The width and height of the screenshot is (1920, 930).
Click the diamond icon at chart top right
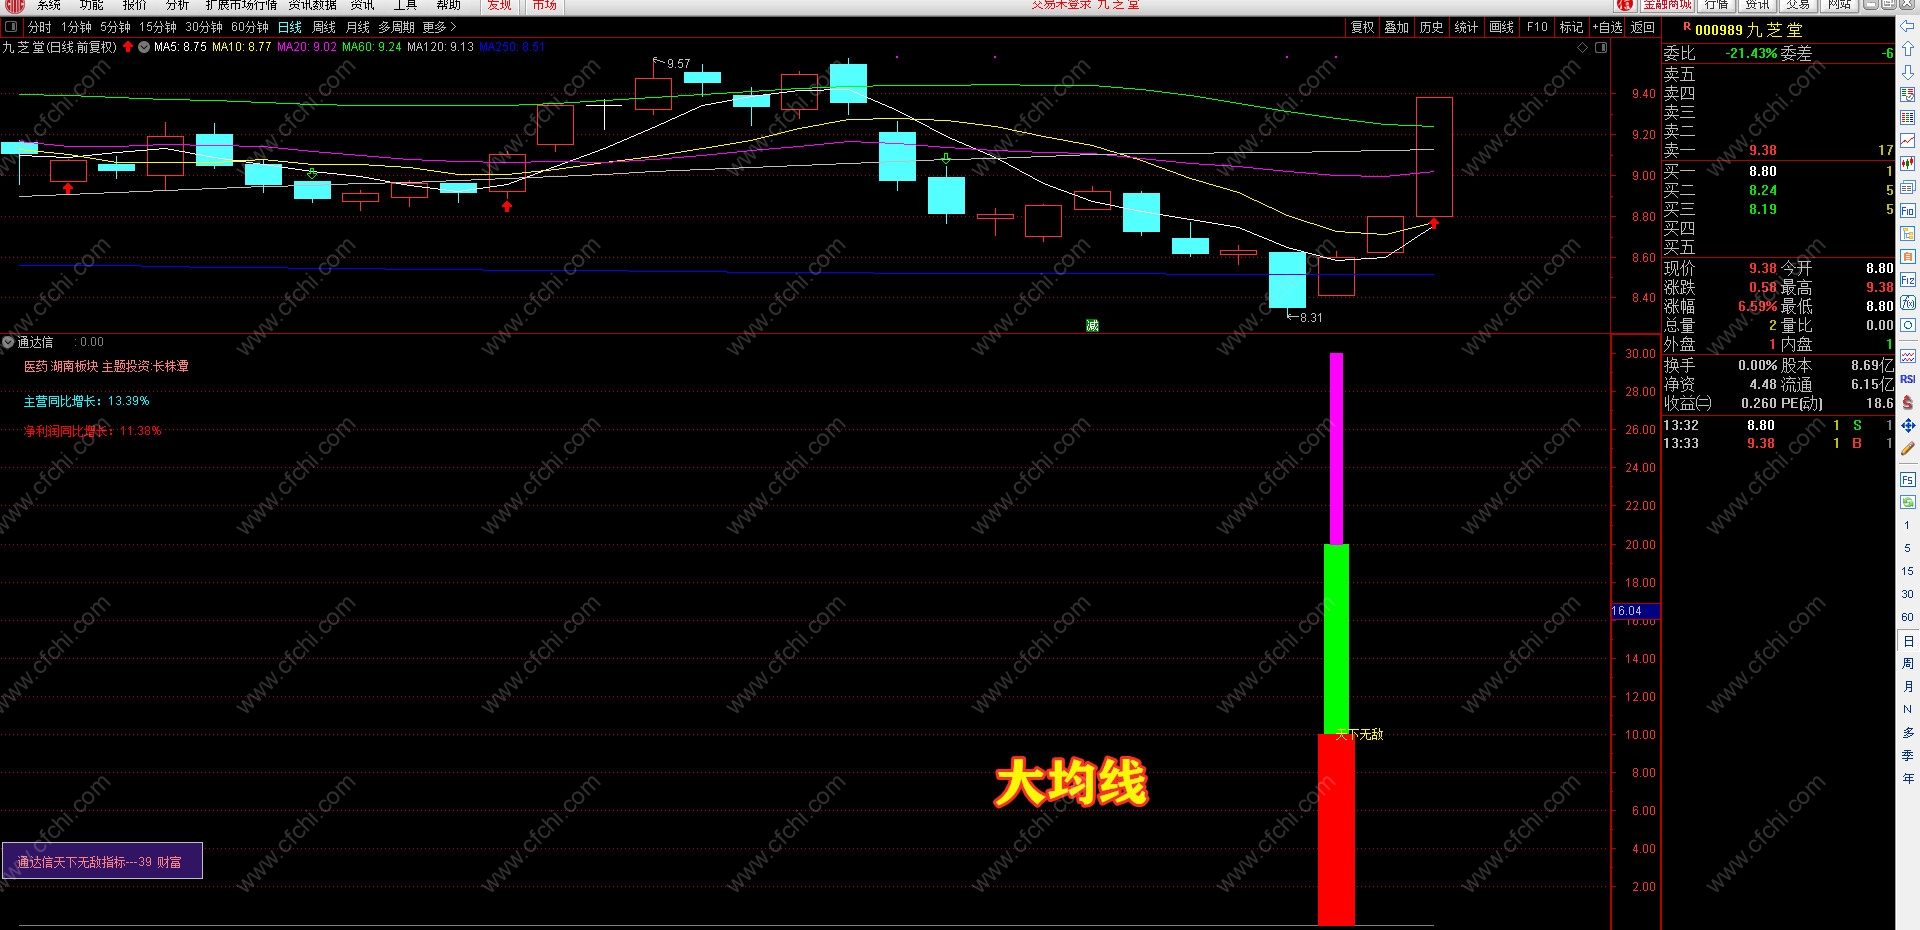(x=1583, y=47)
